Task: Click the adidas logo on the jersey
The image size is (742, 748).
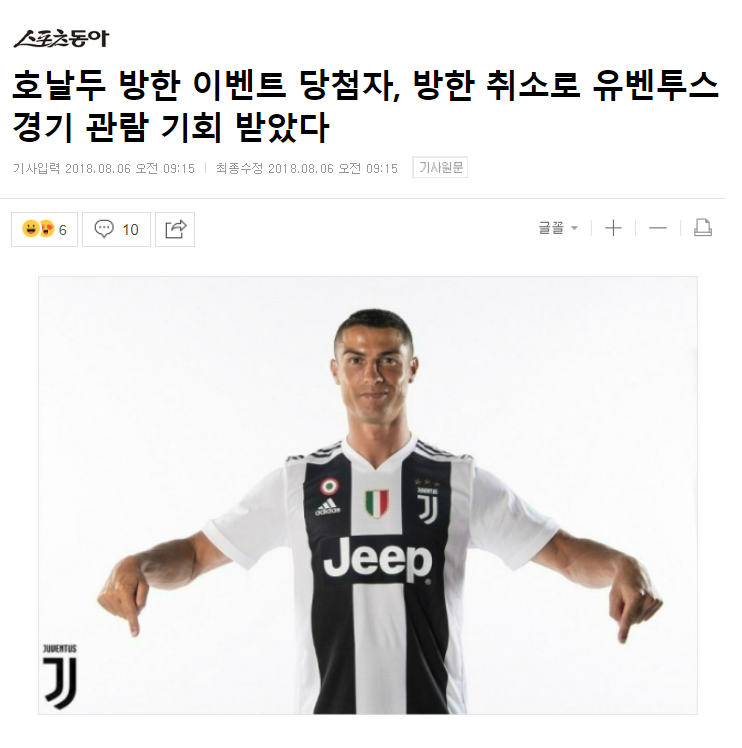Action: coord(328,507)
